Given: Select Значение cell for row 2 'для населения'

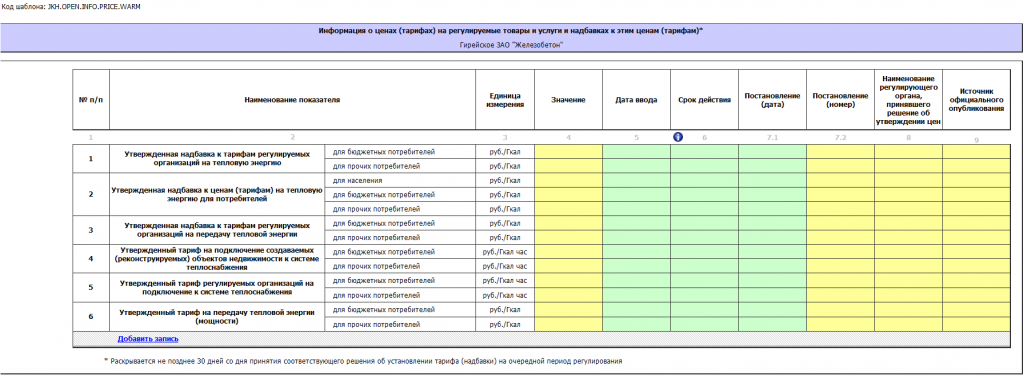Looking at the screenshot, I should pyautogui.click(x=568, y=181).
